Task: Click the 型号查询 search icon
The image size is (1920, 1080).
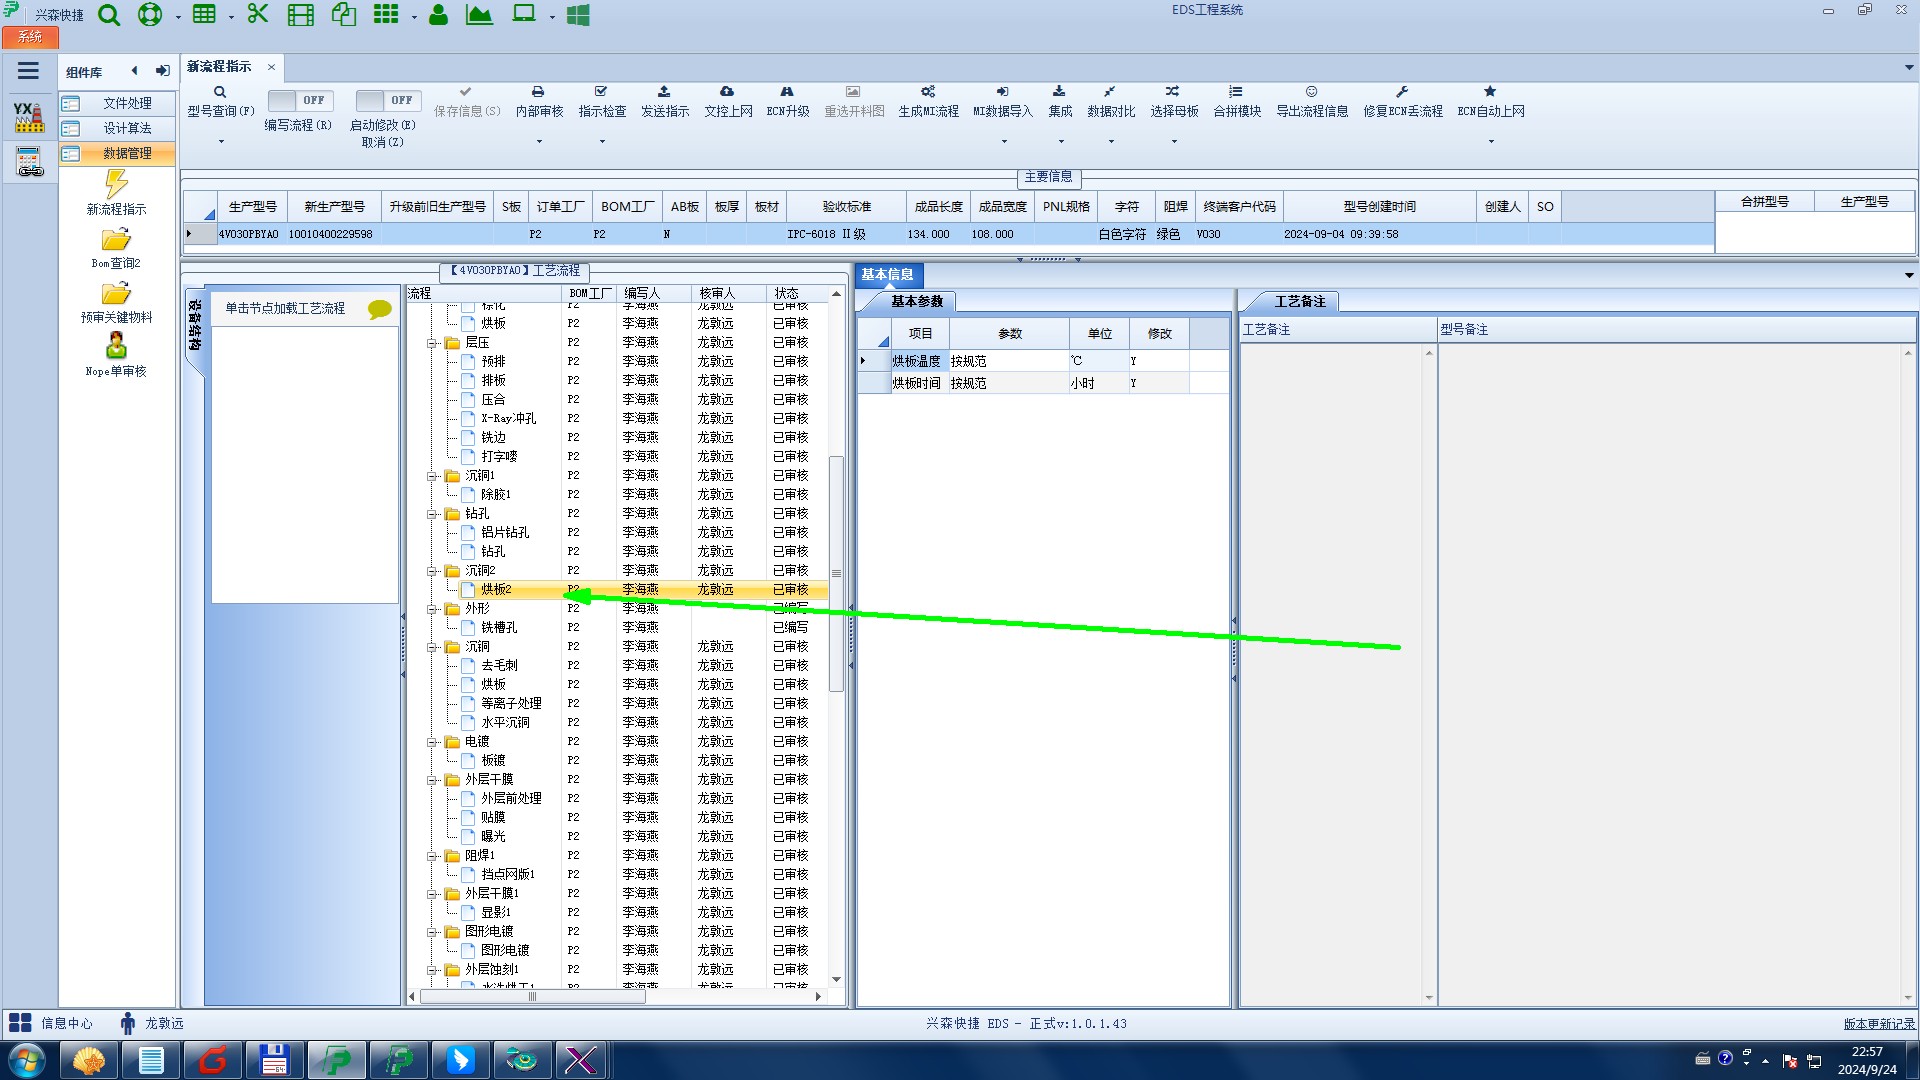Action: [x=220, y=92]
